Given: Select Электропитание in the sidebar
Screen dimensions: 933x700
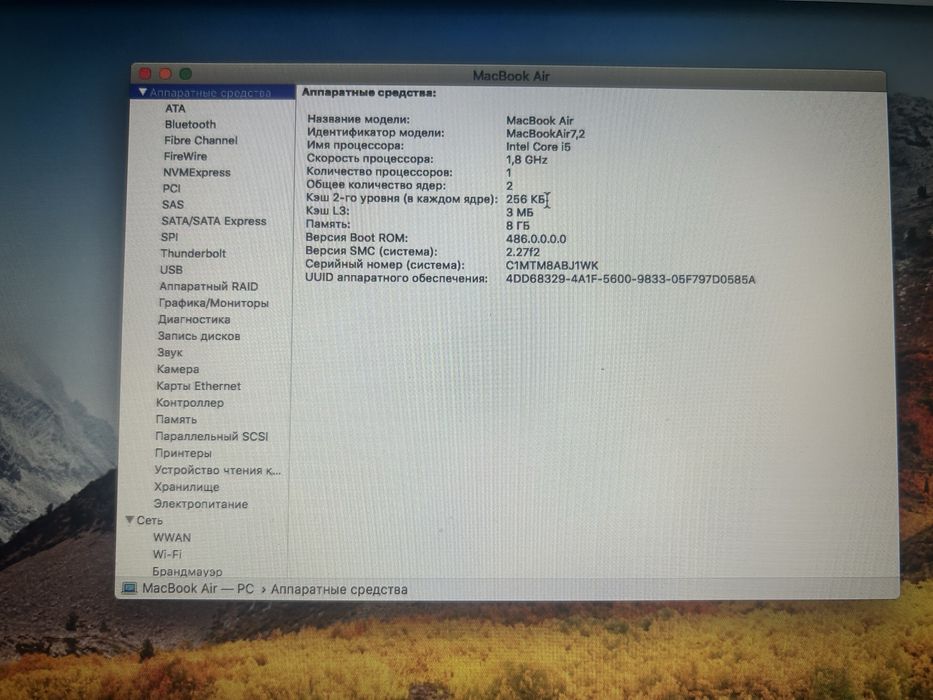Looking at the screenshot, I should (201, 504).
